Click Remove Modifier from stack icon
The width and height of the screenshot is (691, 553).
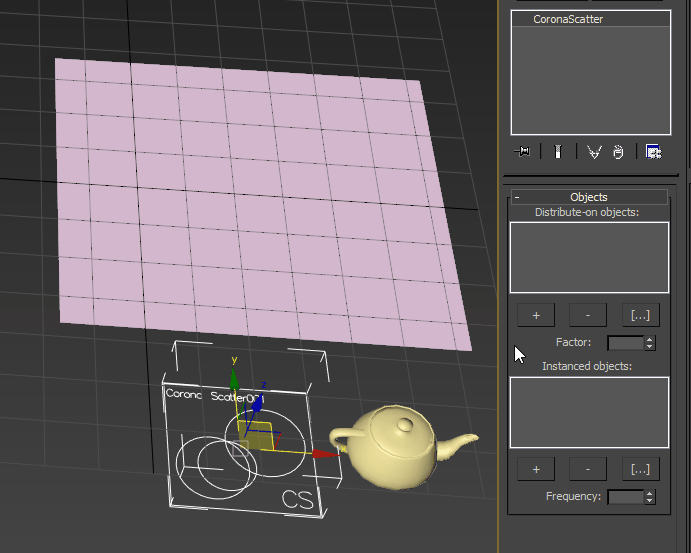(x=618, y=152)
